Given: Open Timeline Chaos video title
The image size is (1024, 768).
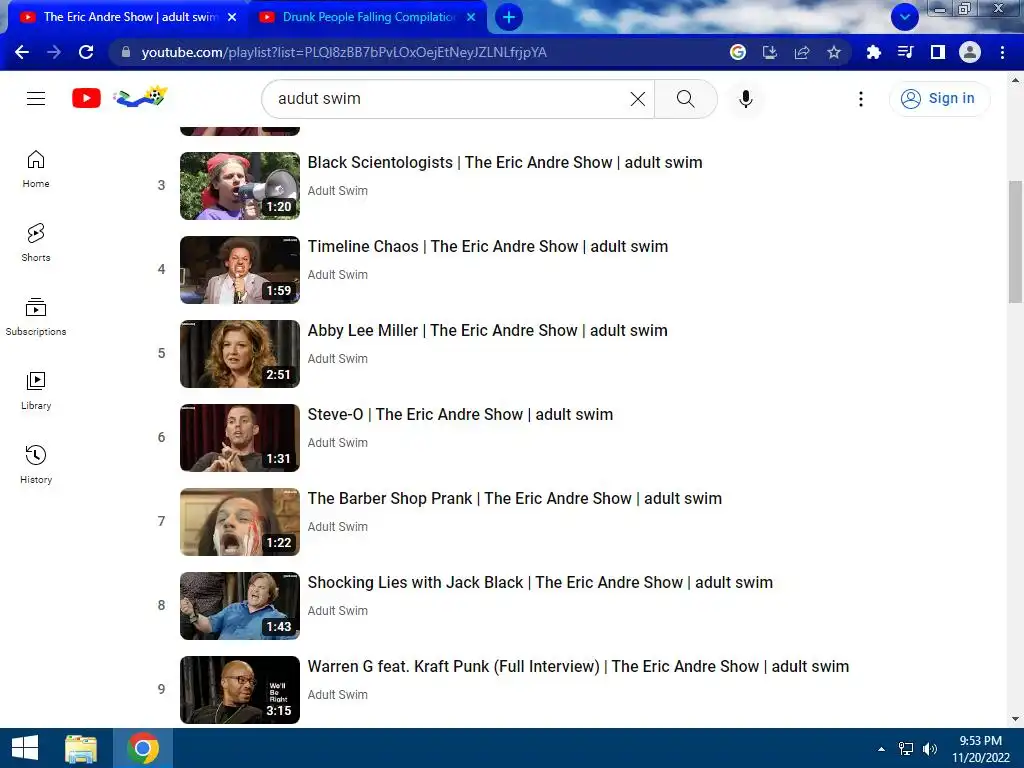Looking at the screenshot, I should point(488,247).
